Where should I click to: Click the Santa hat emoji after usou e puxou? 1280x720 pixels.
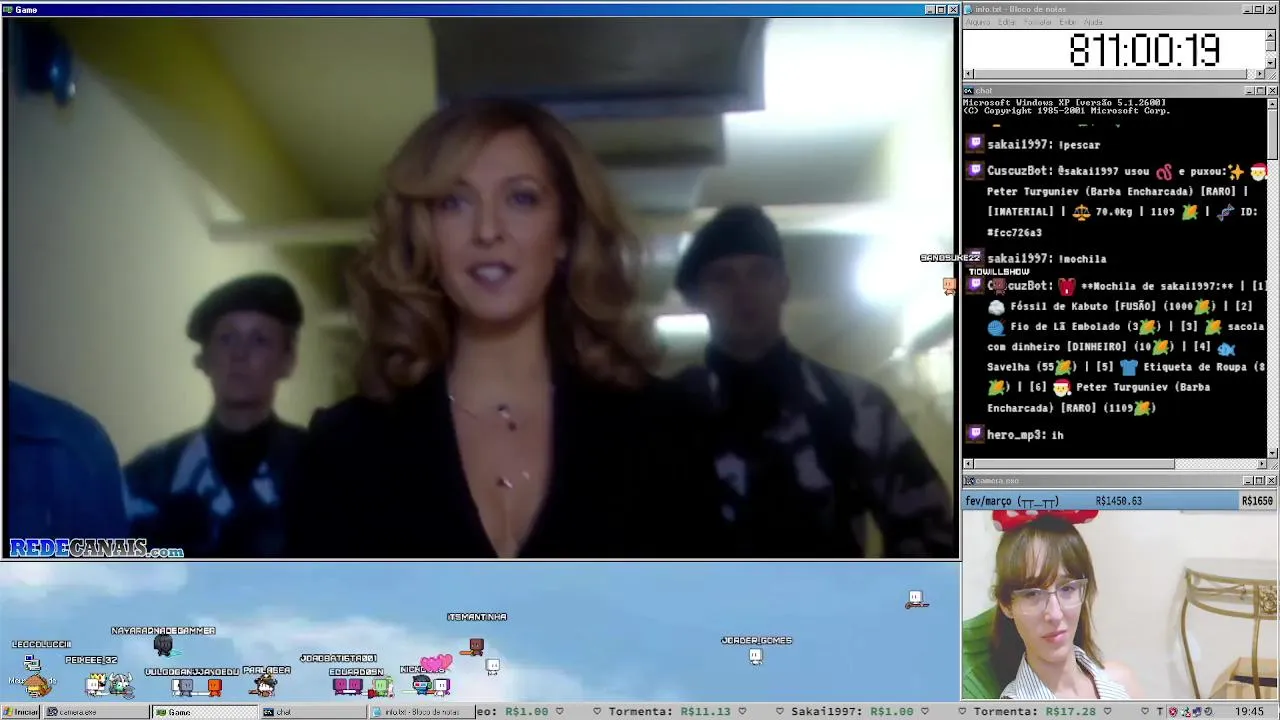1258,171
